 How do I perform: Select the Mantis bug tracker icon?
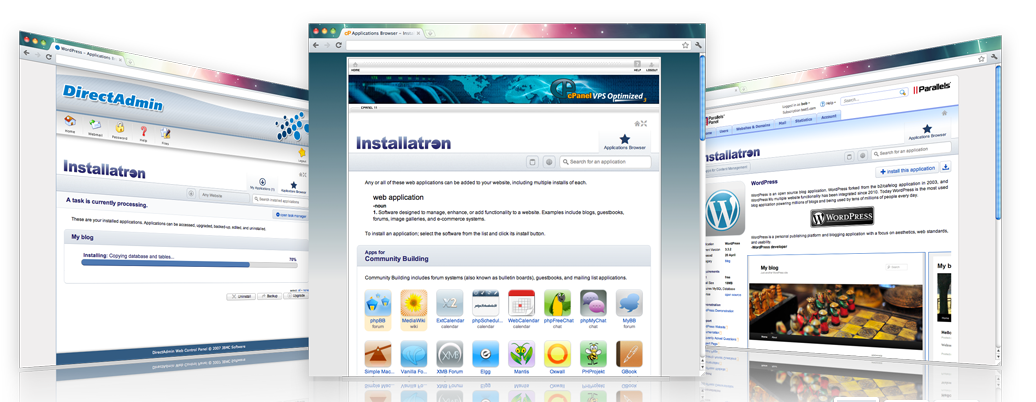point(521,356)
